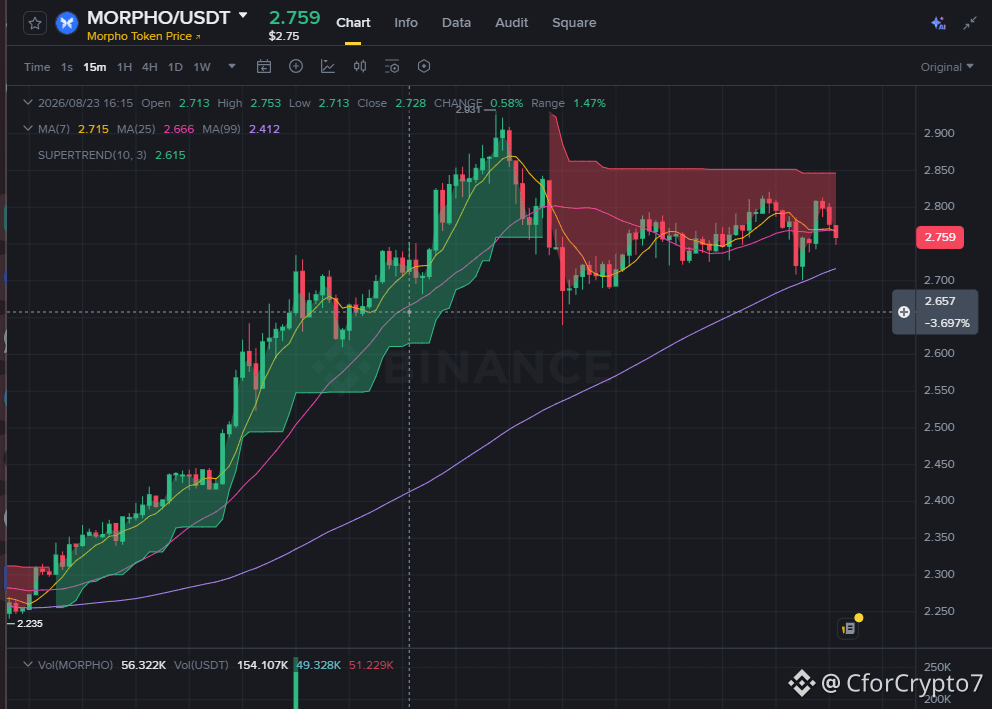This screenshot has width=992, height=709.
Task: Select the 1W interval
Action: point(202,67)
